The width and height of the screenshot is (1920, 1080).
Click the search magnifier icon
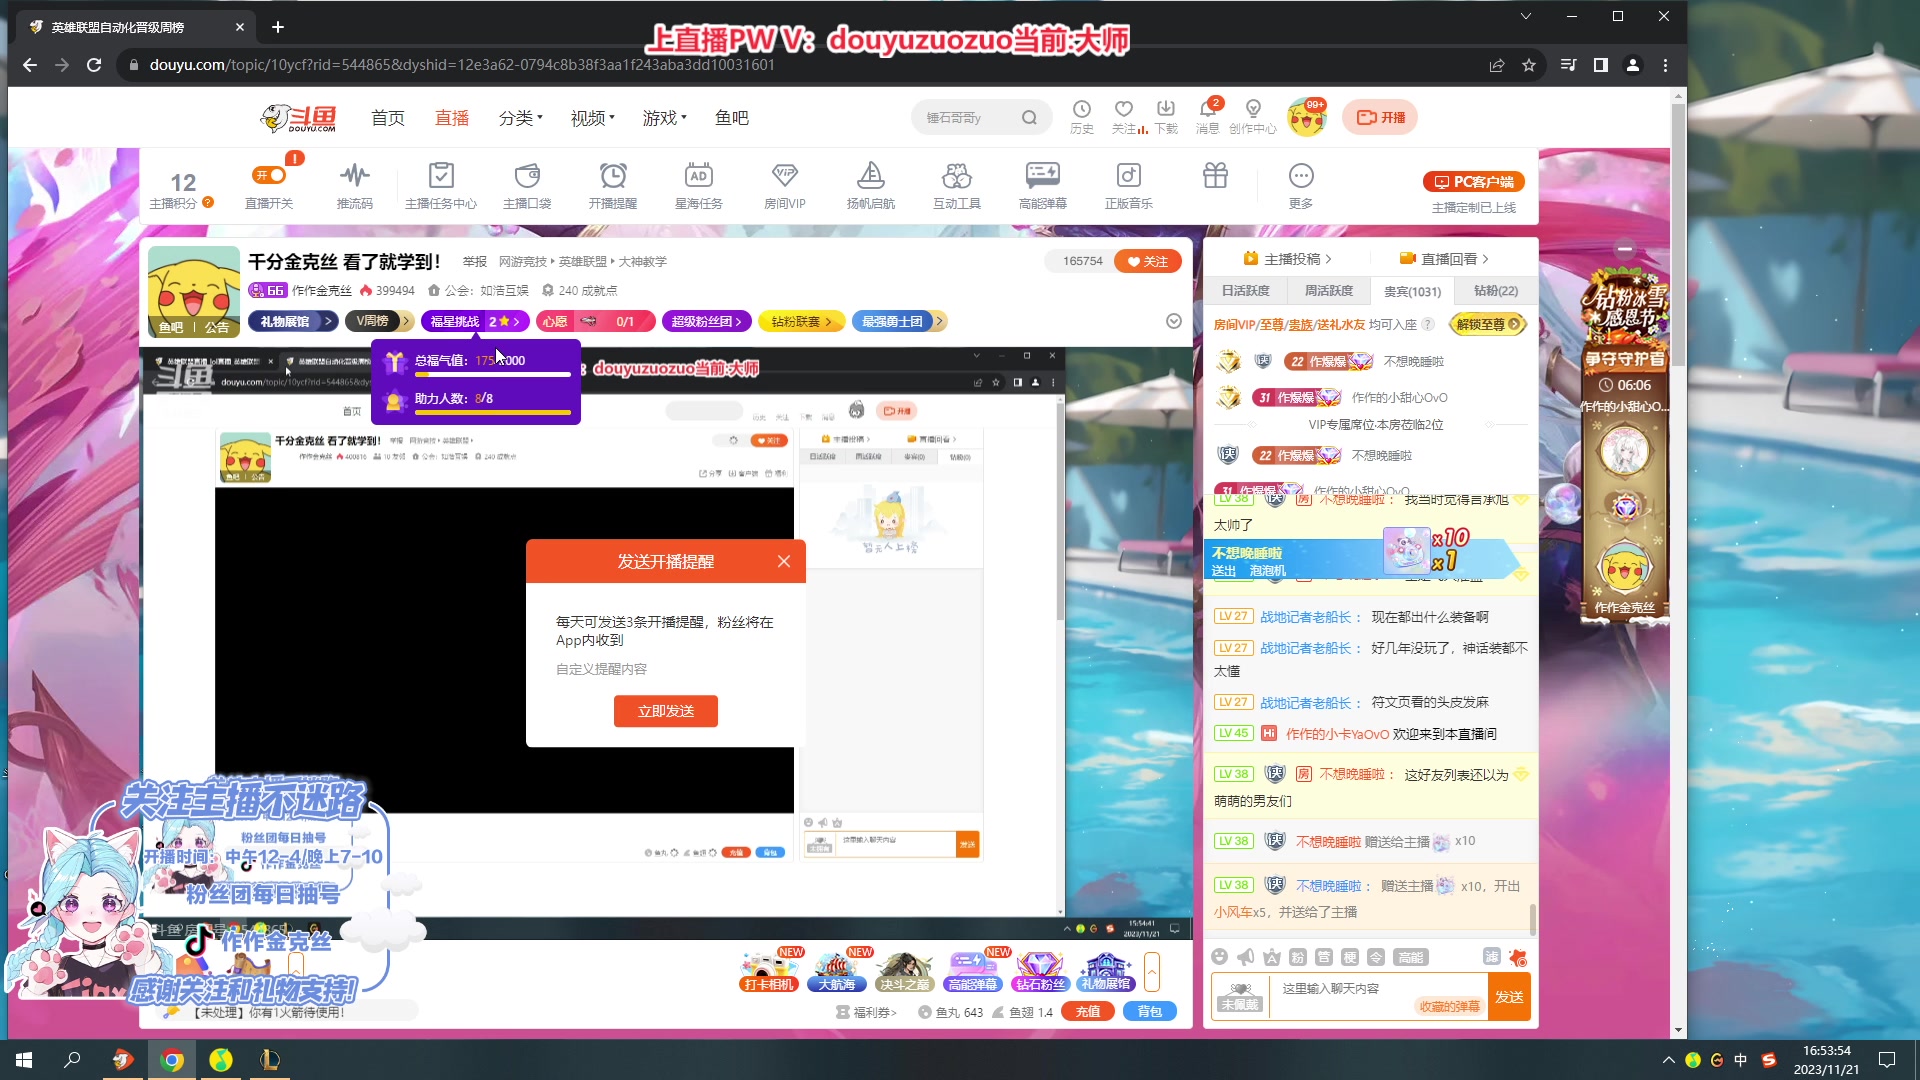(1029, 118)
